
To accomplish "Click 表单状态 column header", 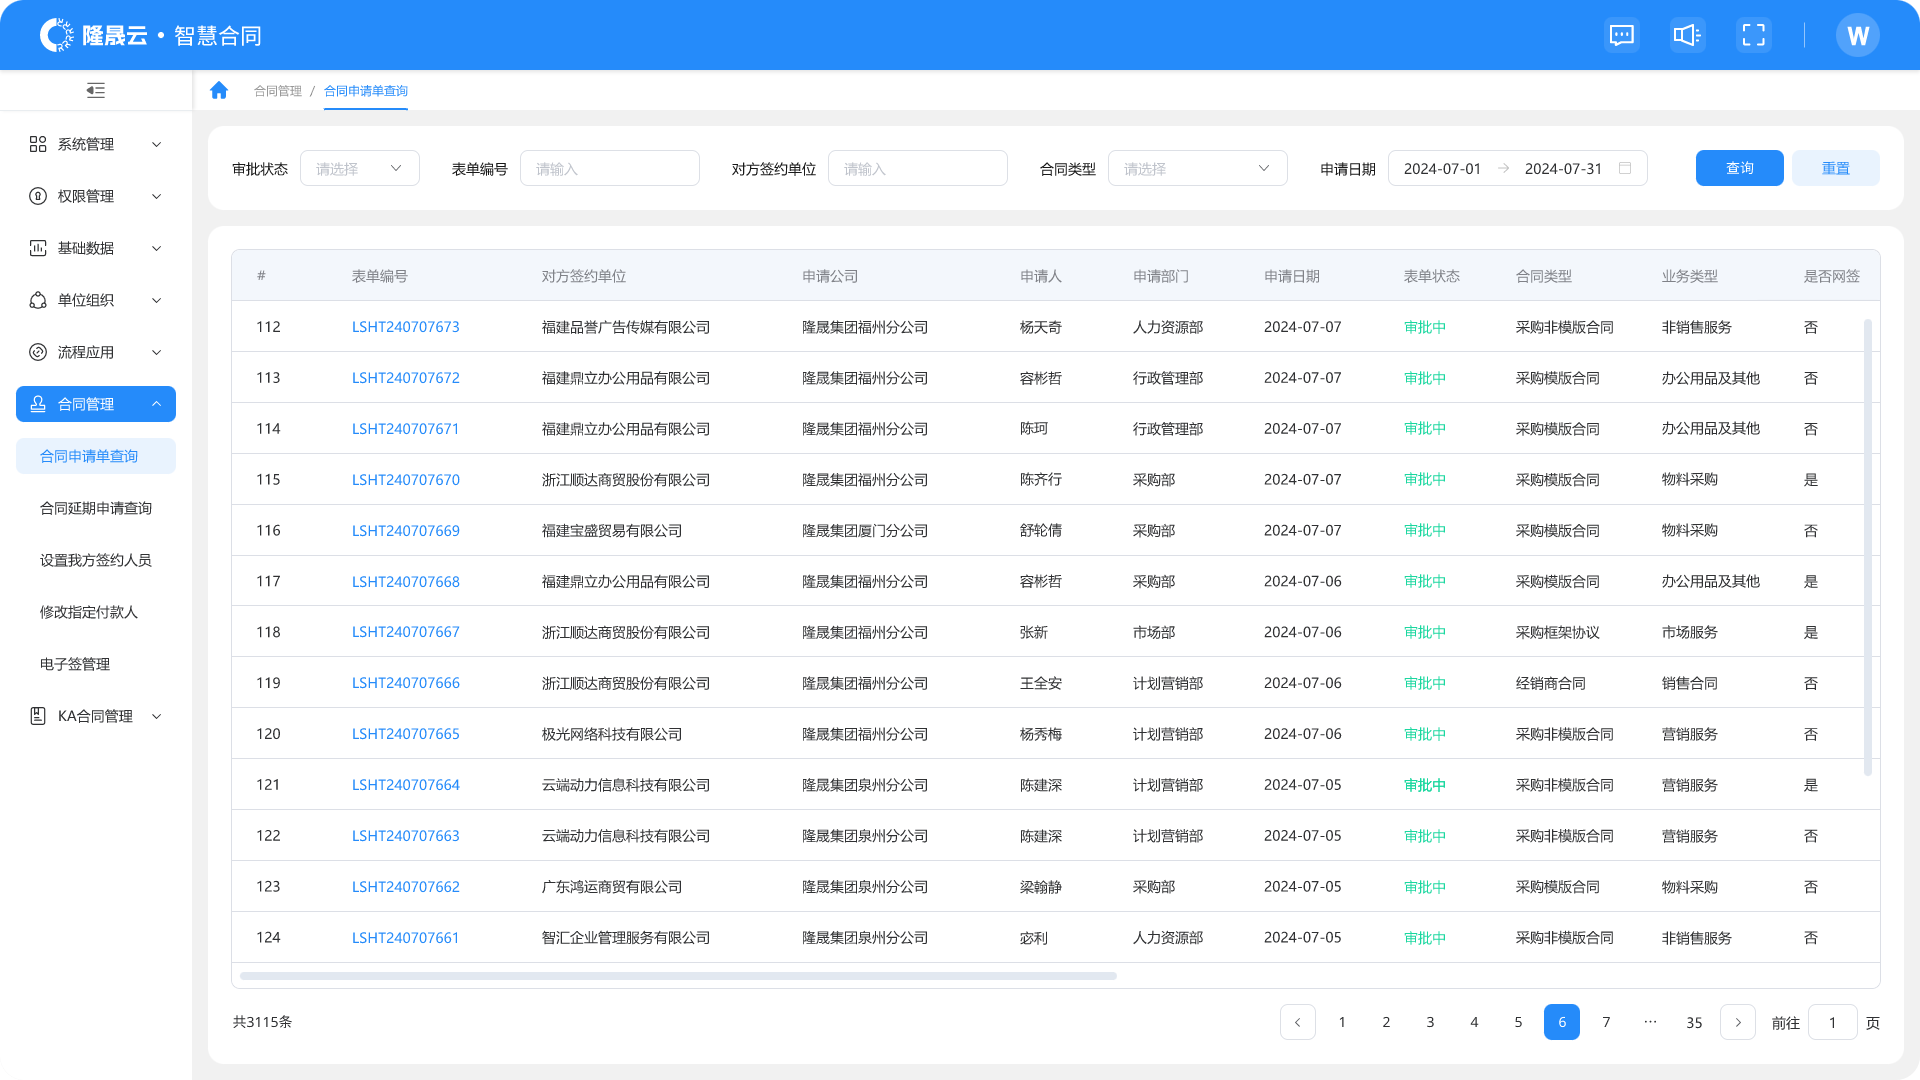I will coord(1432,276).
